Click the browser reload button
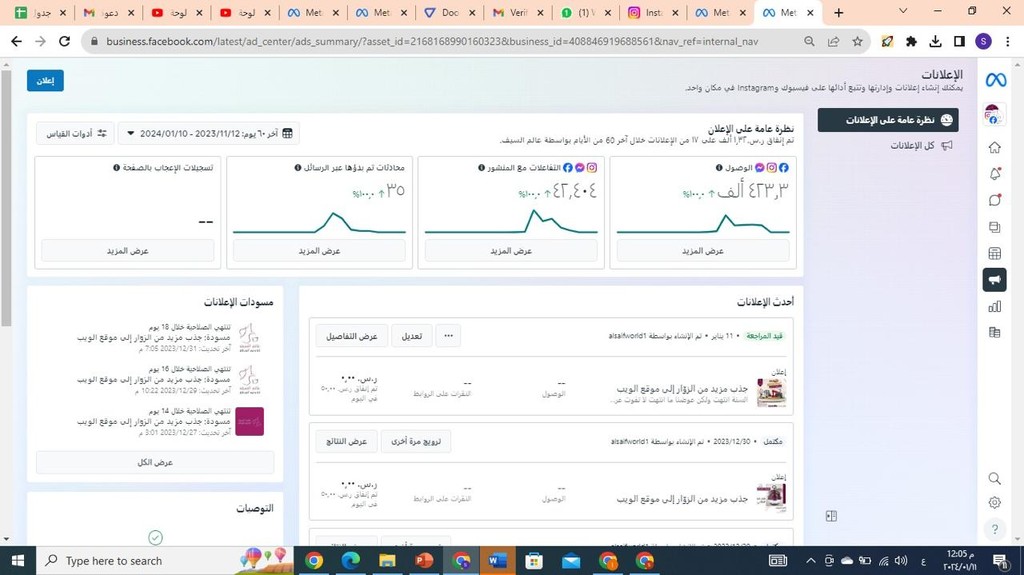This screenshot has height=575, width=1024. coord(64,41)
